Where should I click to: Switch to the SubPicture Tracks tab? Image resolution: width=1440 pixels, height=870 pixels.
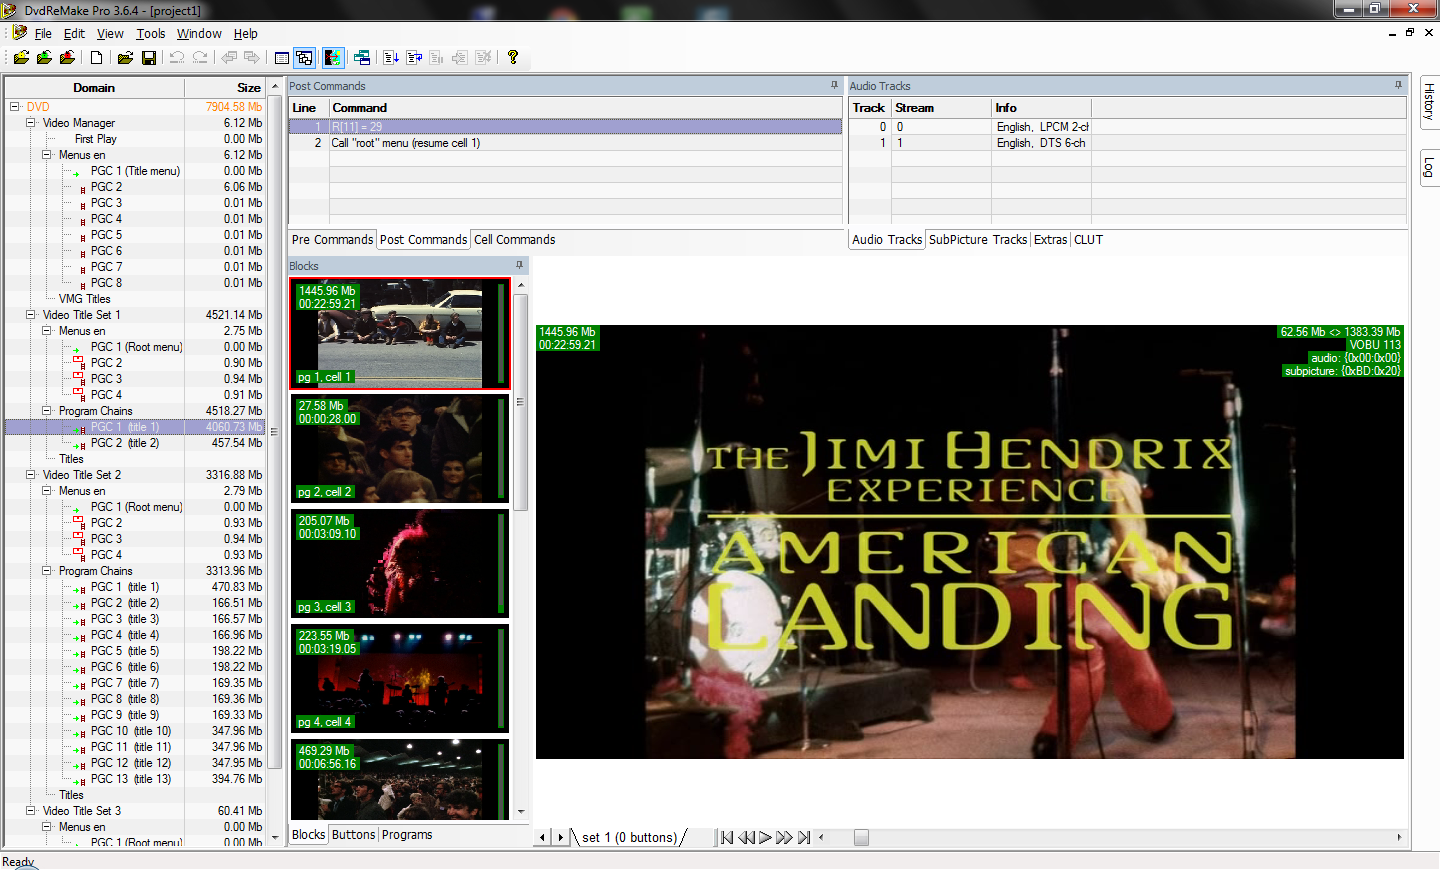point(977,240)
